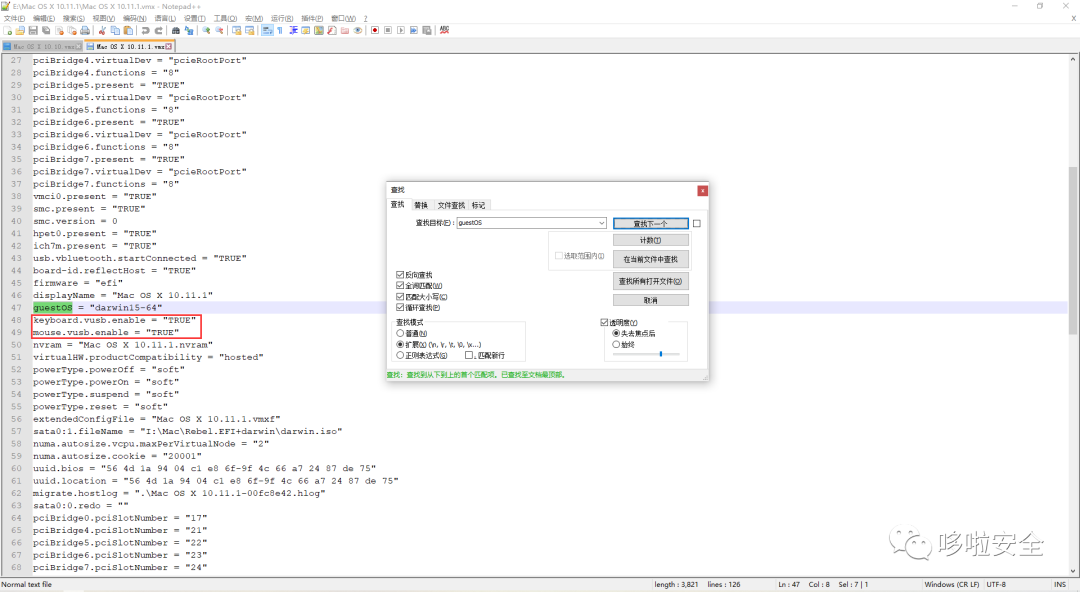Viewport: 1080px width, 592px height.
Task: Click the 查找下一个 button
Action: (651, 223)
